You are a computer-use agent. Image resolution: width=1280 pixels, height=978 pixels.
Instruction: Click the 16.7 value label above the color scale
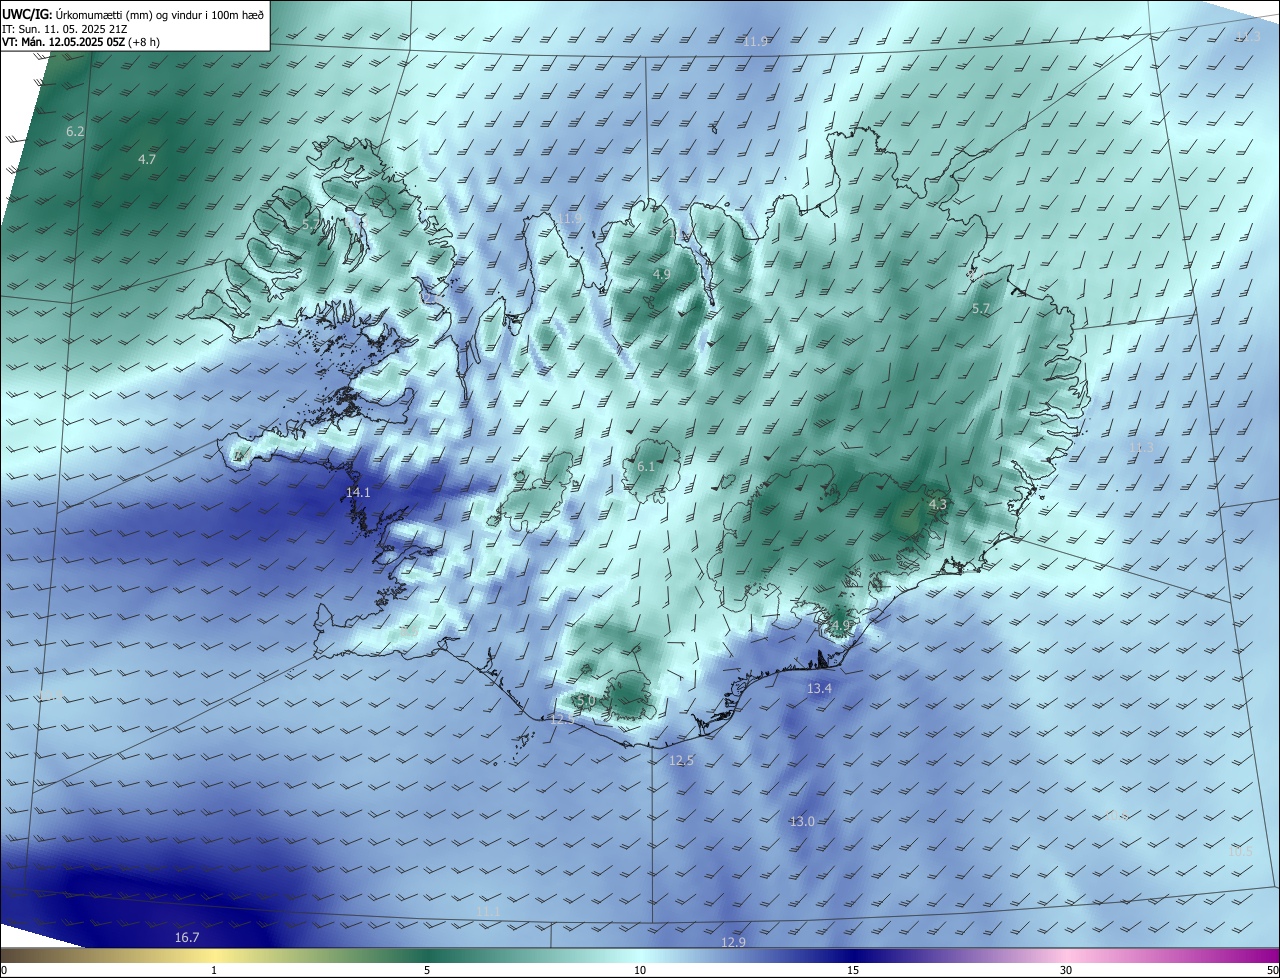coord(187,937)
